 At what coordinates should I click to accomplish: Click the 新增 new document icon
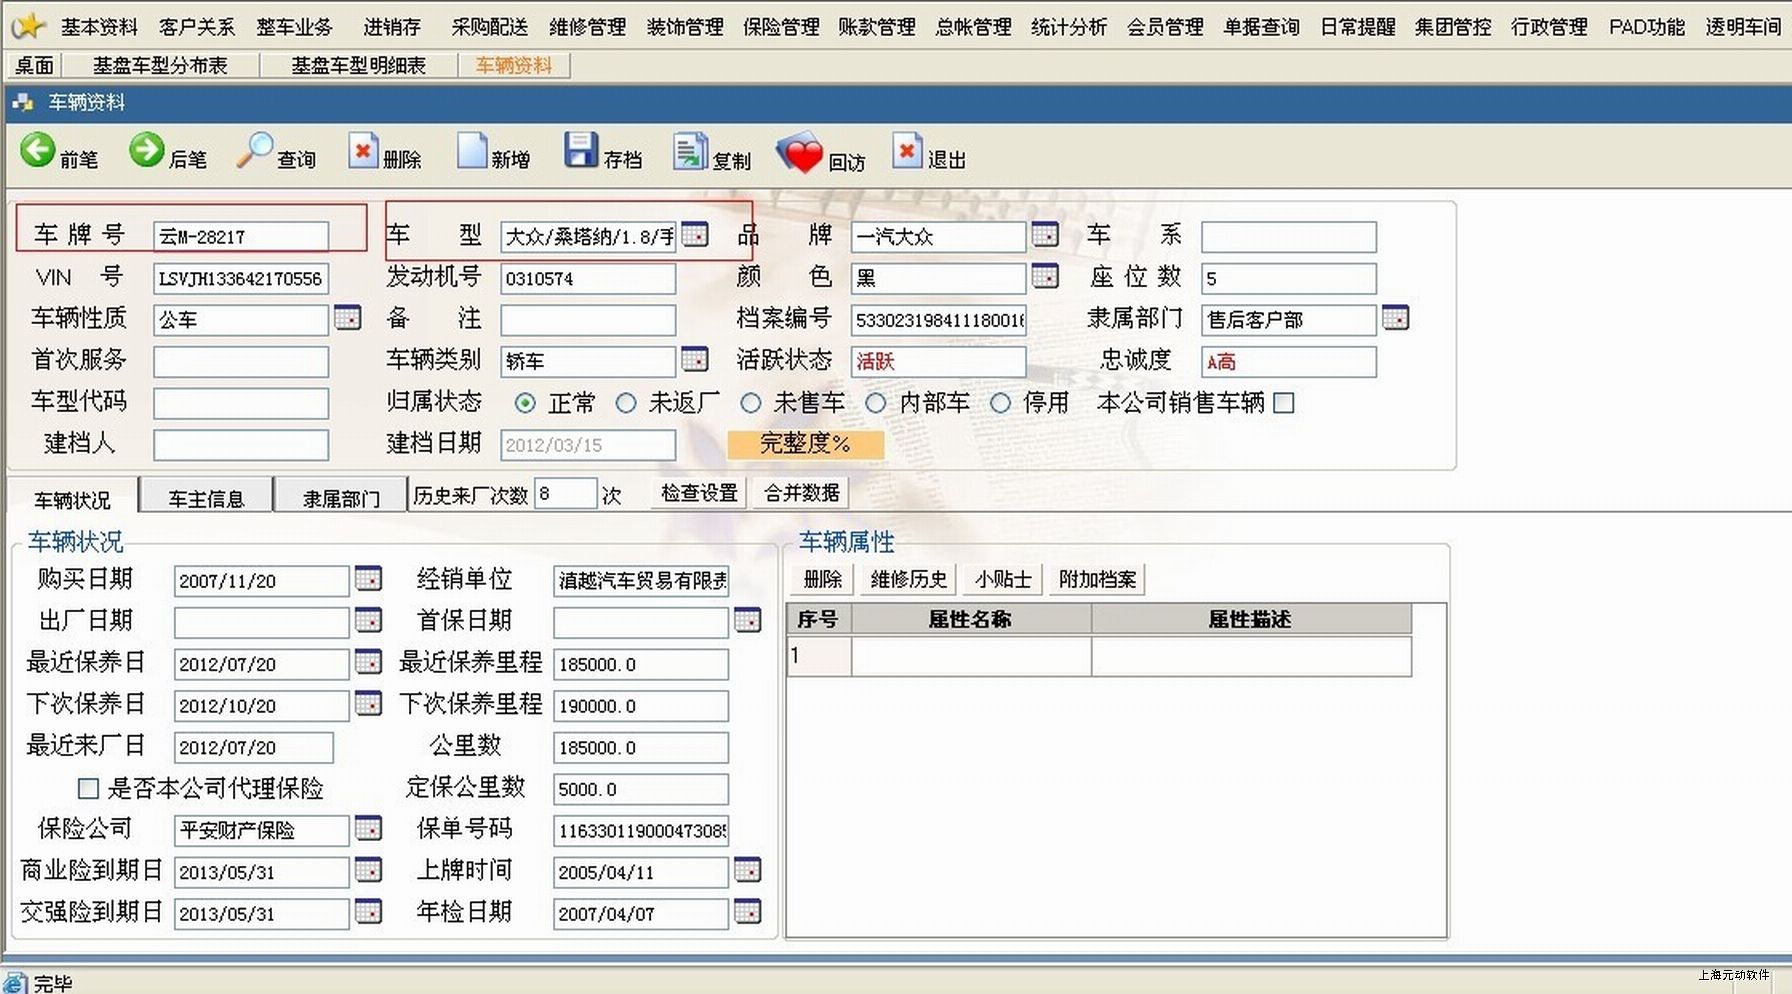click(x=471, y=151)
